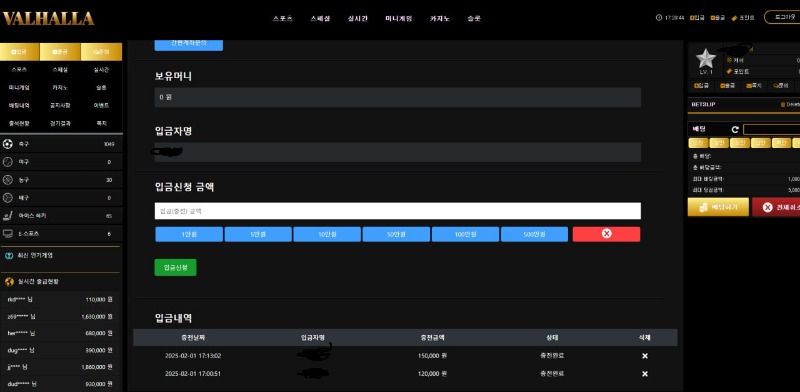Click the silver star level icon
The width and height of the screenshot is (800, 392).
tap(706, 59)
